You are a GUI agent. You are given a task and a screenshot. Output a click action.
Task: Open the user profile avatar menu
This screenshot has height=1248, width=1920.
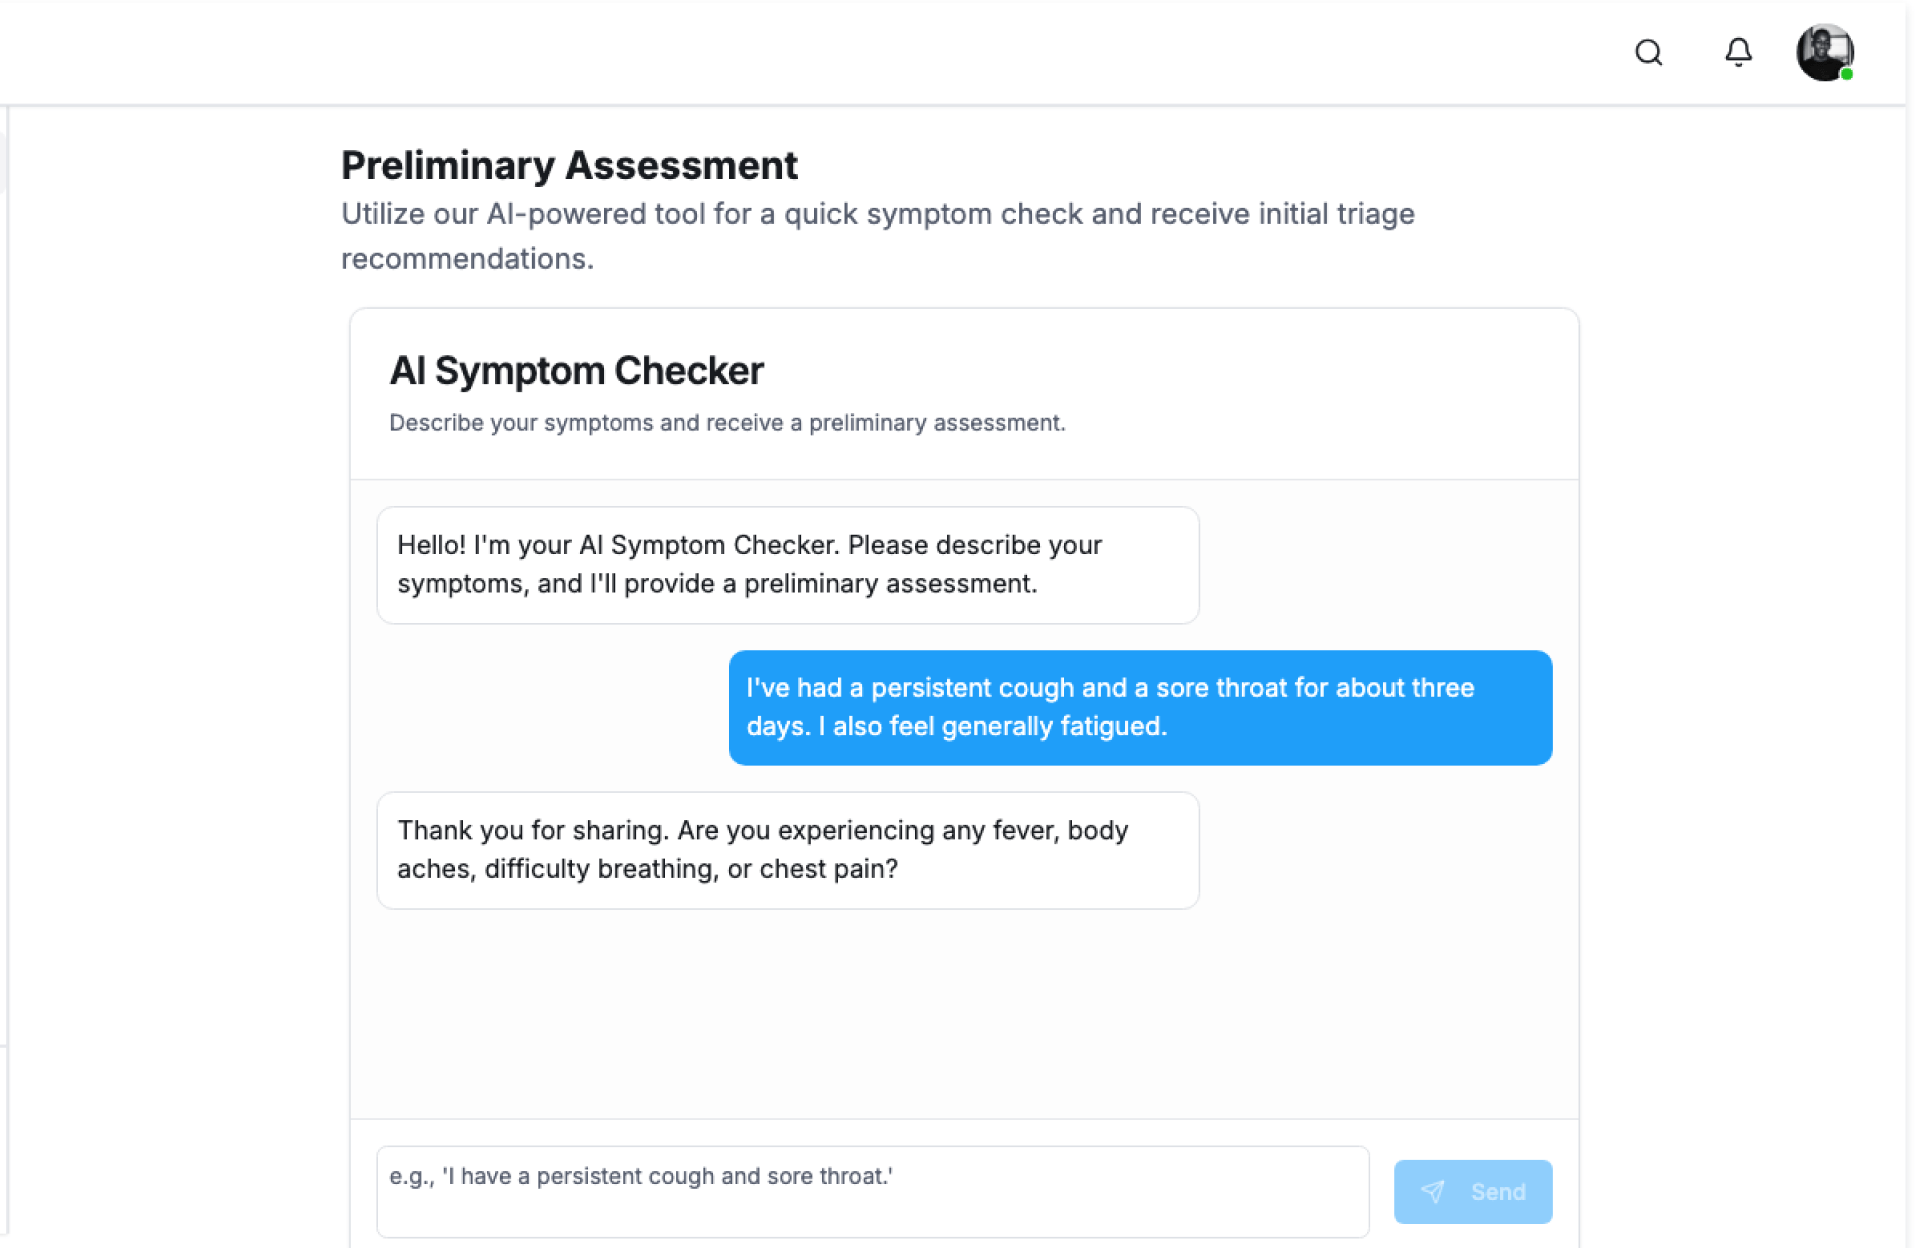(1823, 50)
